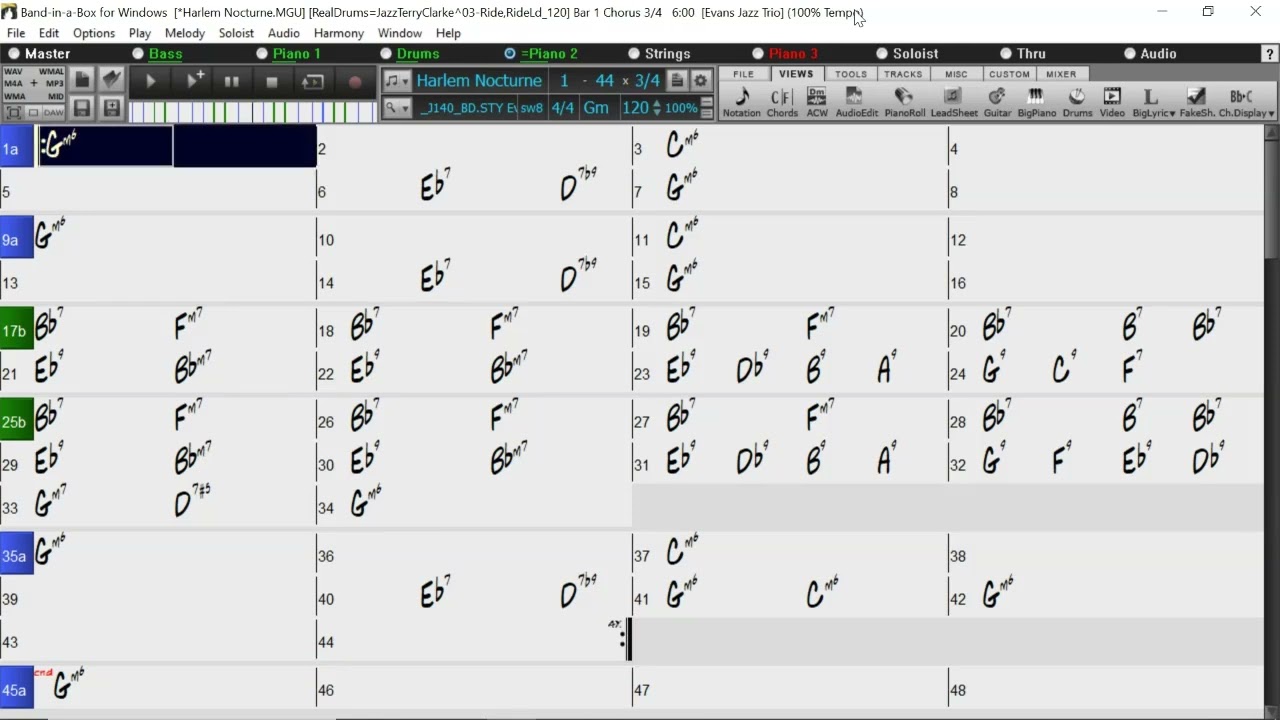Click the open song folder icon
Image resolution: width=1280 pixels, height=720 pixels.
[x=112, y=80]
